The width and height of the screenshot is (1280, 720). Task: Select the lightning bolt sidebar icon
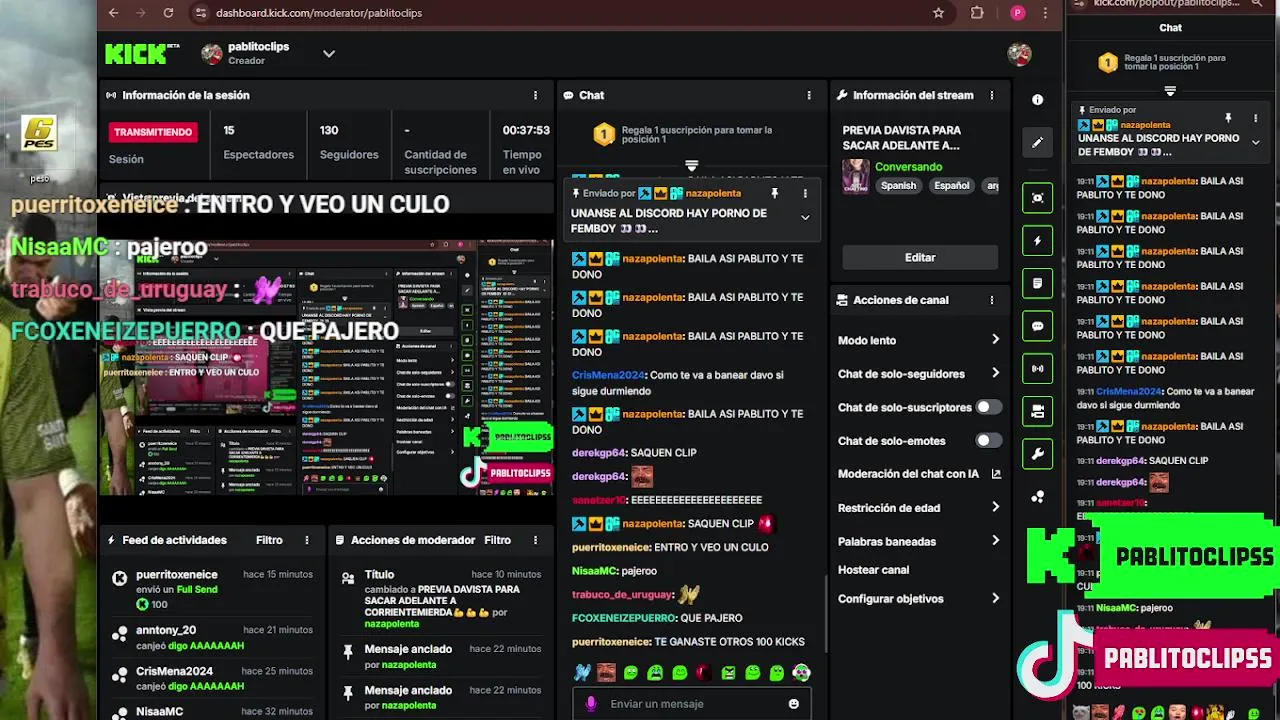tap(1038, 241)
